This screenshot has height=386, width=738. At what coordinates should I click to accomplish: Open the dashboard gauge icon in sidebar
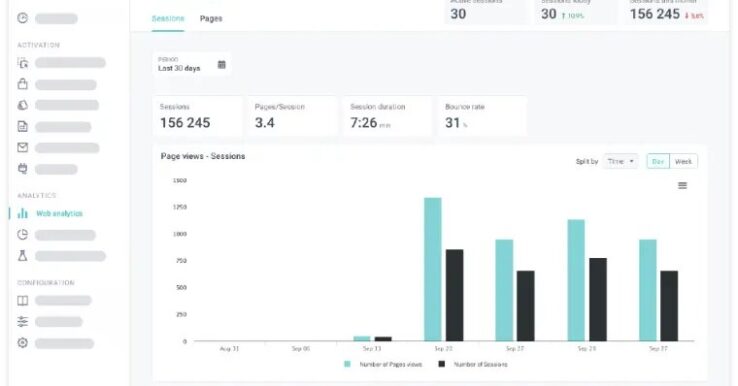click(x=23, y=18)
